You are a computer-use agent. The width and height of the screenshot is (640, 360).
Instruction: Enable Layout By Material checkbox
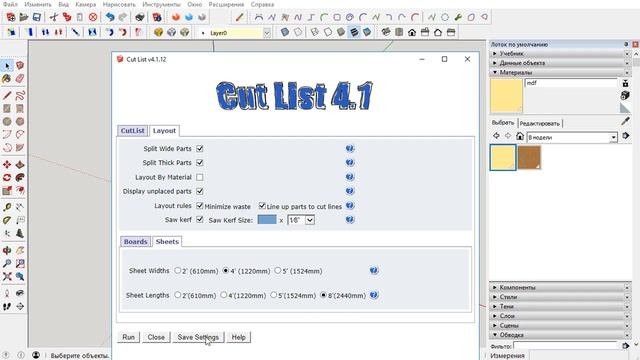point(200,177)
